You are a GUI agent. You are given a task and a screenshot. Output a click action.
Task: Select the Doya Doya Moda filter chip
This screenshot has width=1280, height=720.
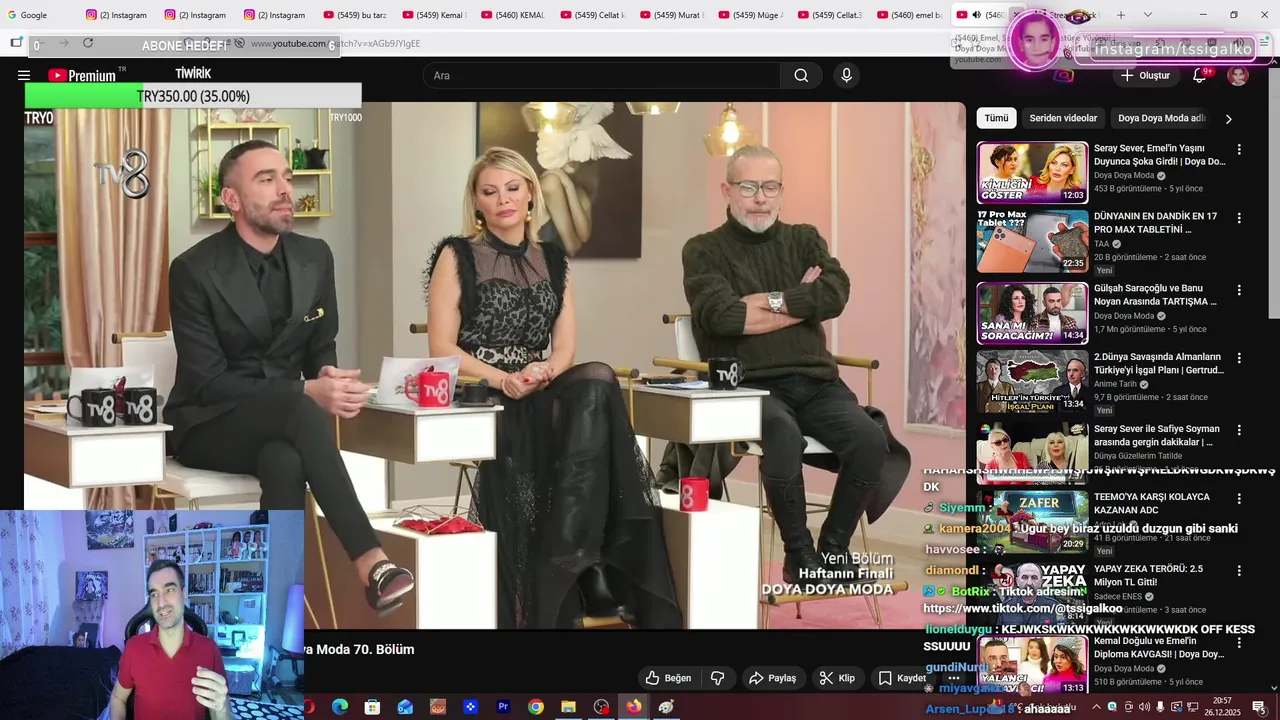pos(1161,118)
